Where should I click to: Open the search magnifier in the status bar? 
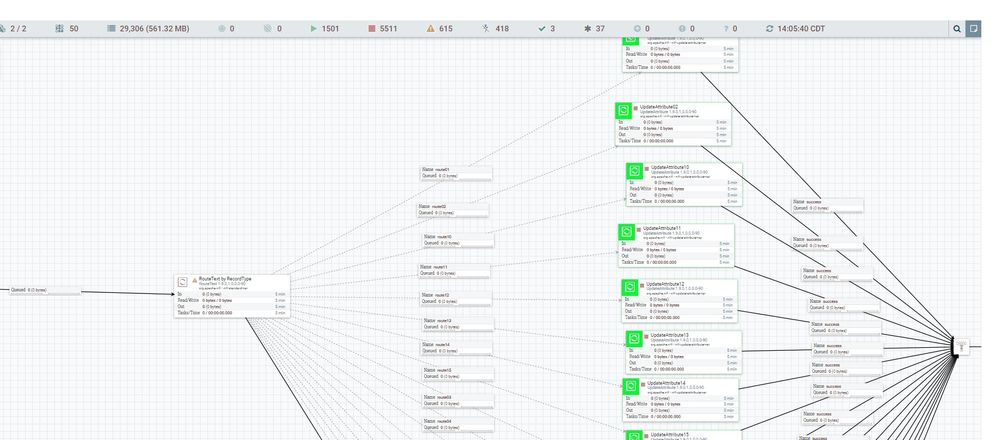957,29
